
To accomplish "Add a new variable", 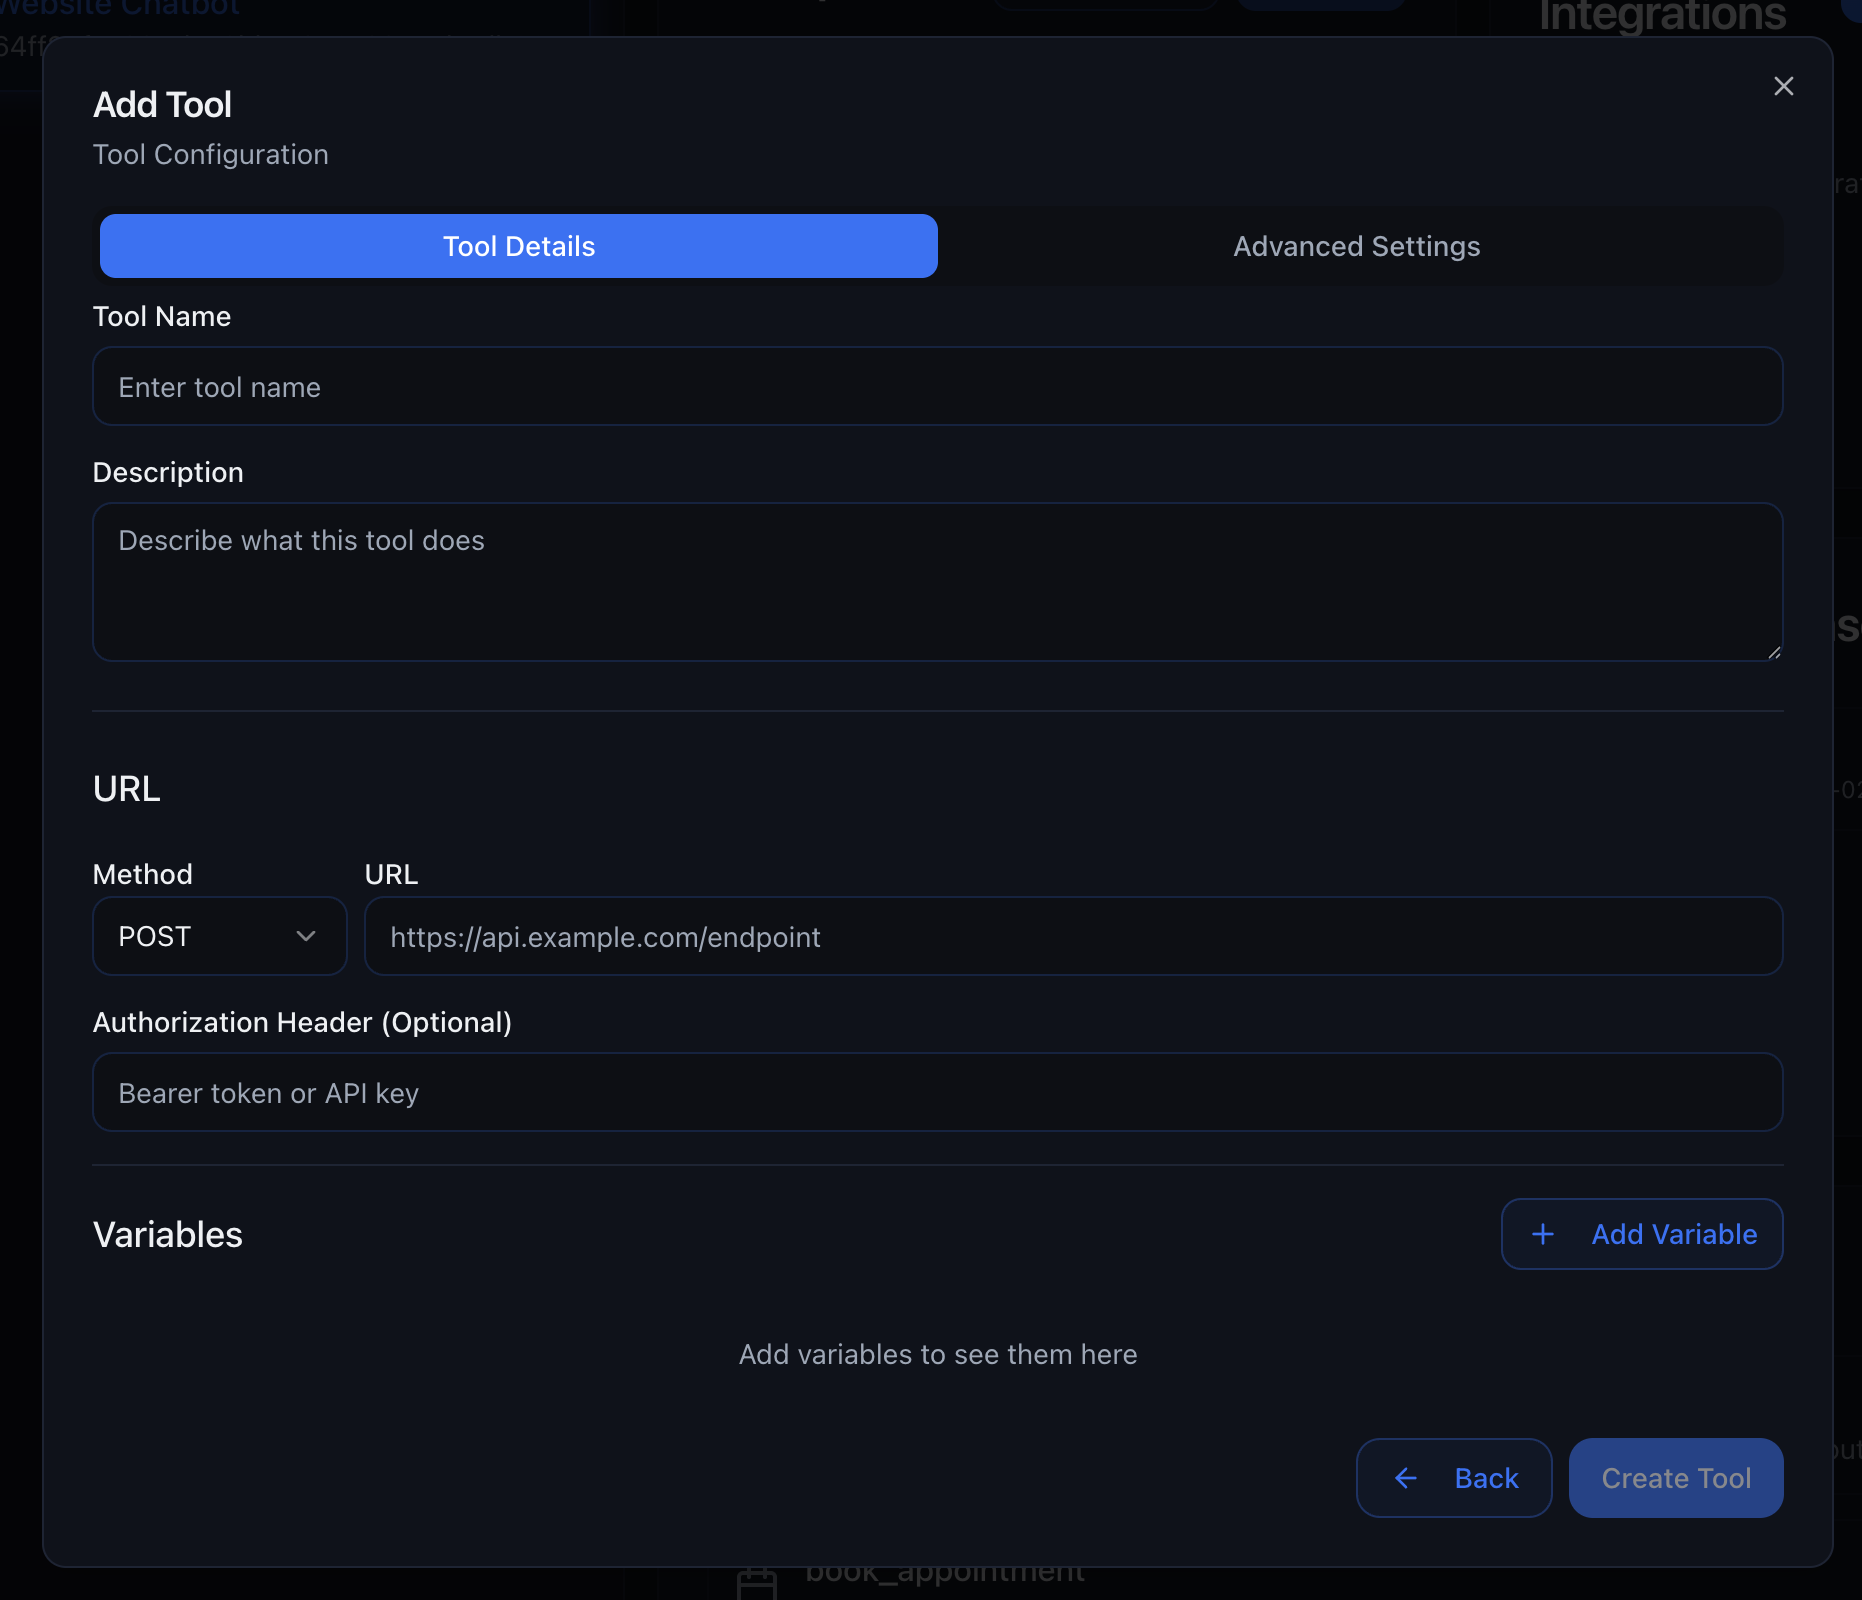I will click(1641, 1234).
